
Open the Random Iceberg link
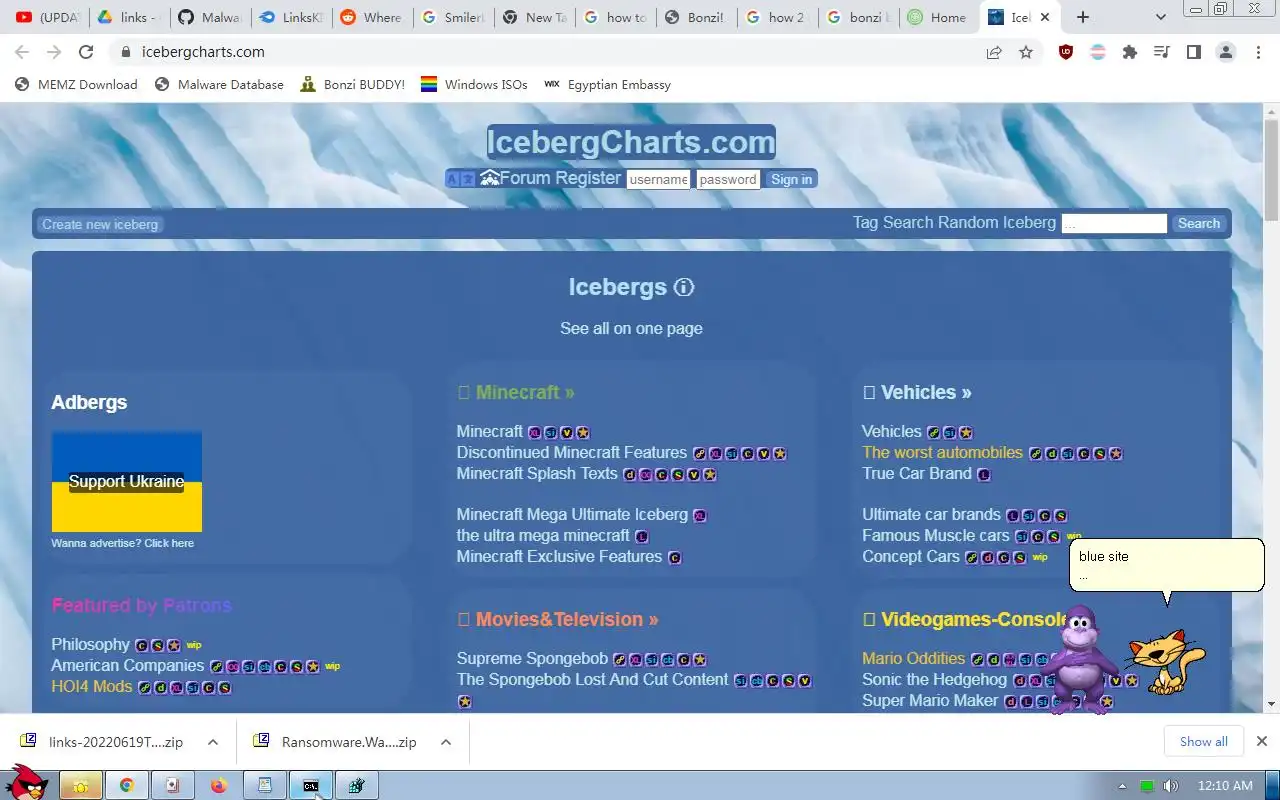(x=997, y=223)
